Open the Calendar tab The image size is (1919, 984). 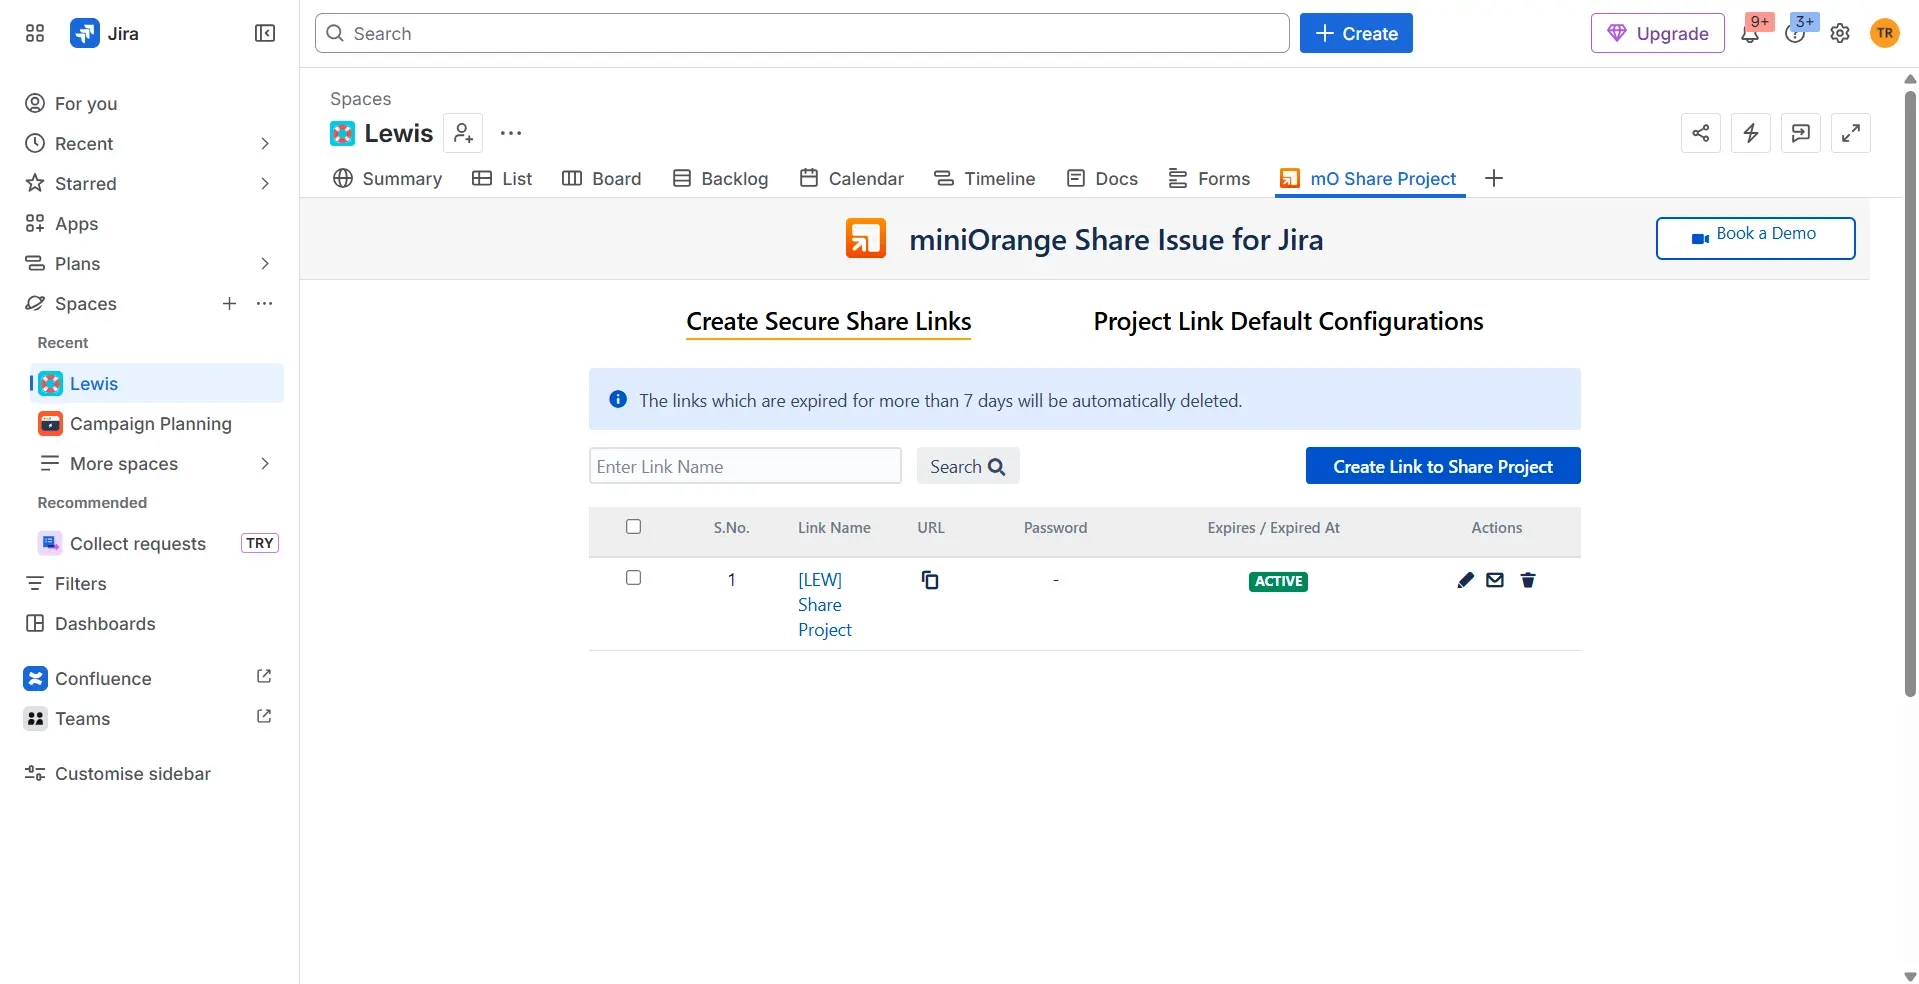point(852,178)
